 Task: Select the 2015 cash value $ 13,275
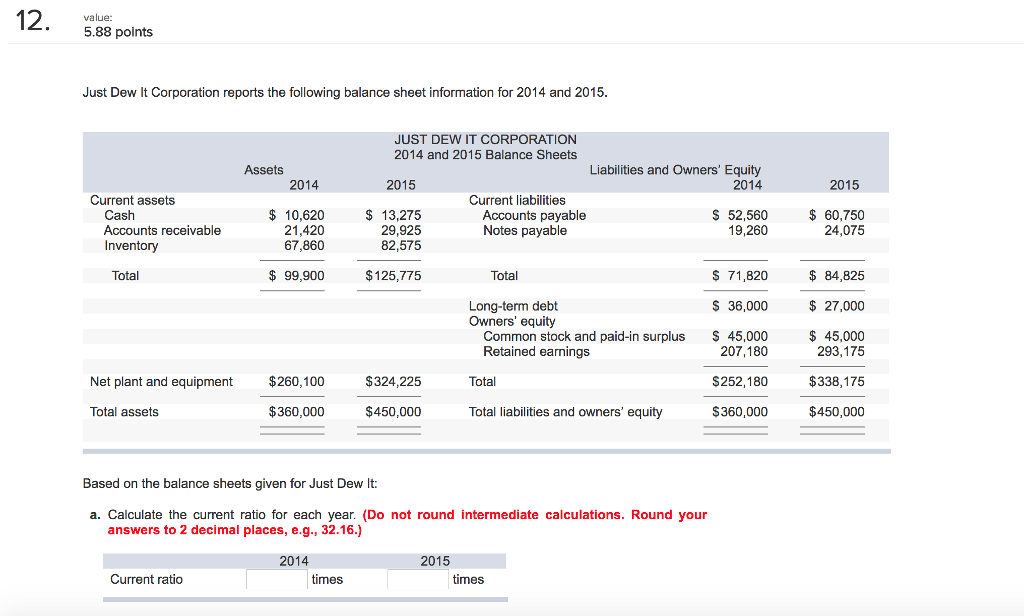[393, 216]
